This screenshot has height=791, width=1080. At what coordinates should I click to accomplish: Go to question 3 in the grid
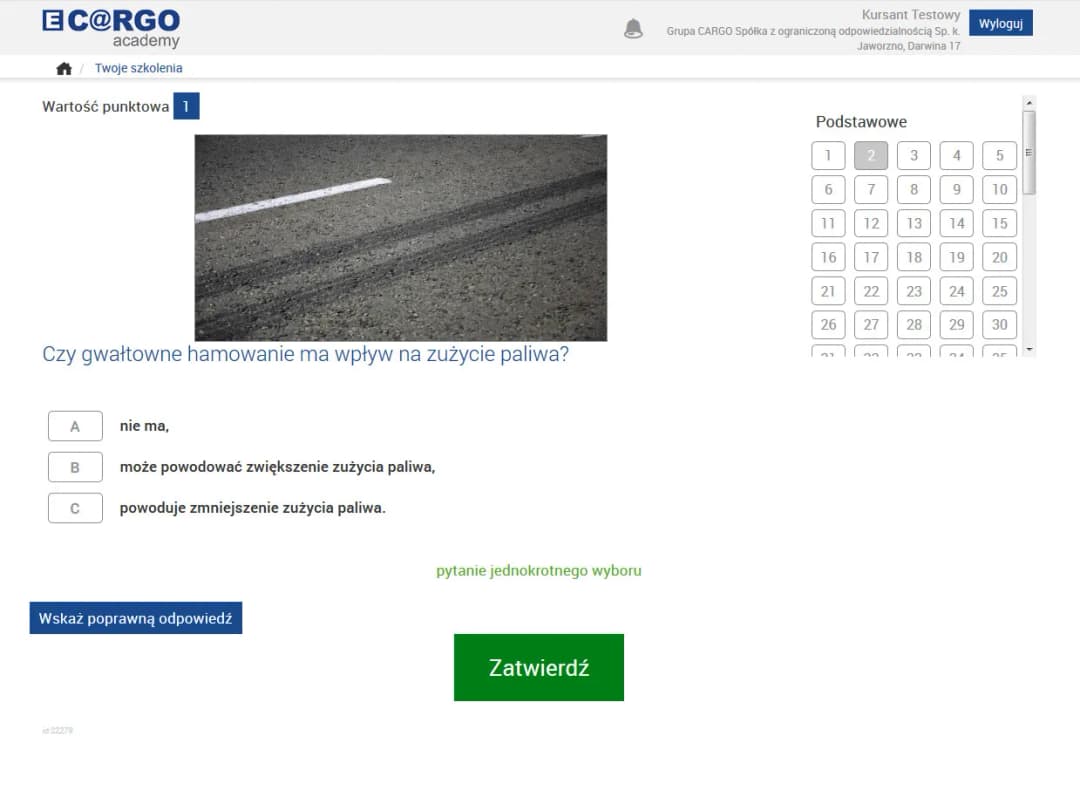[914, 156]
